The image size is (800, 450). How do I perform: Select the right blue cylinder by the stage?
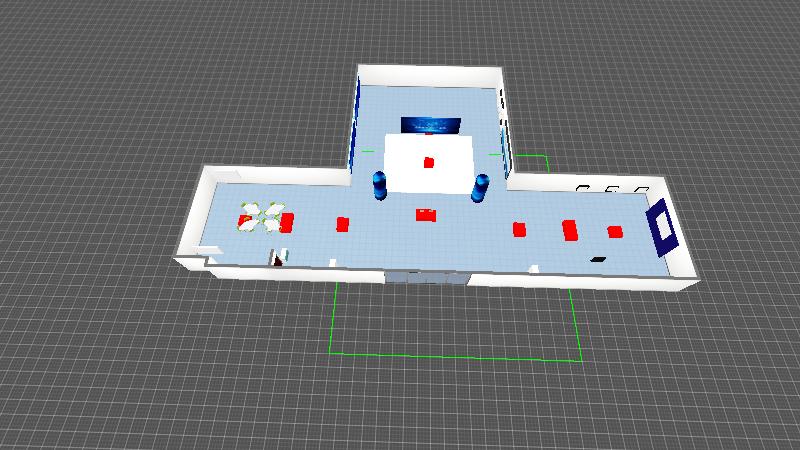click(480, 187)
